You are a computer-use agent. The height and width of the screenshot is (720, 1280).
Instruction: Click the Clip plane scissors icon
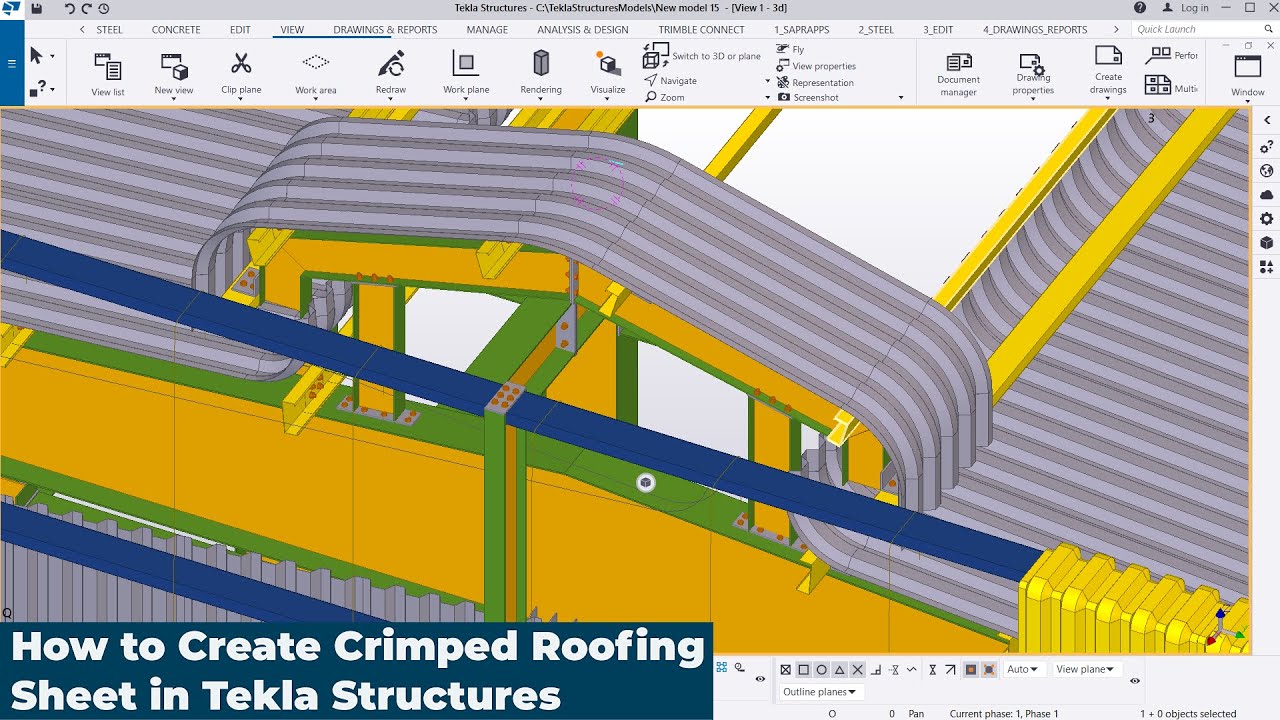[241, 64]
